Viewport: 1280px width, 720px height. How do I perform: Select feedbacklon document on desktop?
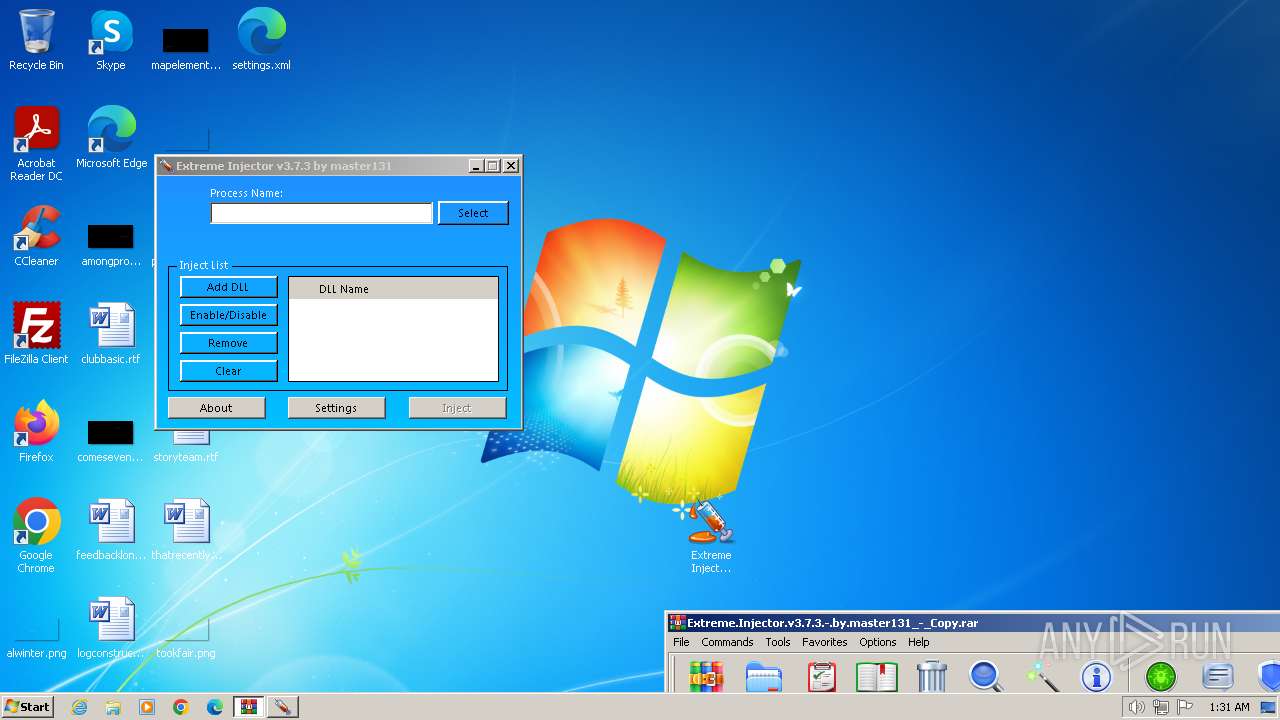[x=111, y=530]
